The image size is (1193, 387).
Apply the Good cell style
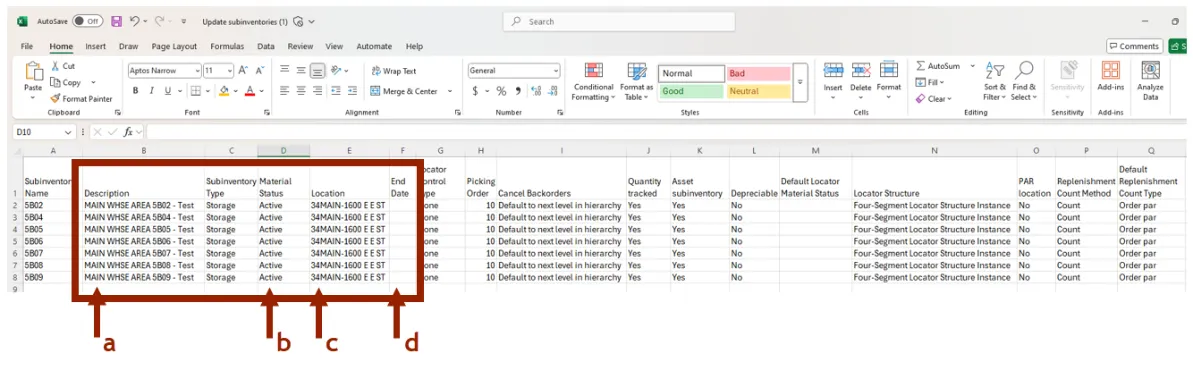(x=692, y=91)
